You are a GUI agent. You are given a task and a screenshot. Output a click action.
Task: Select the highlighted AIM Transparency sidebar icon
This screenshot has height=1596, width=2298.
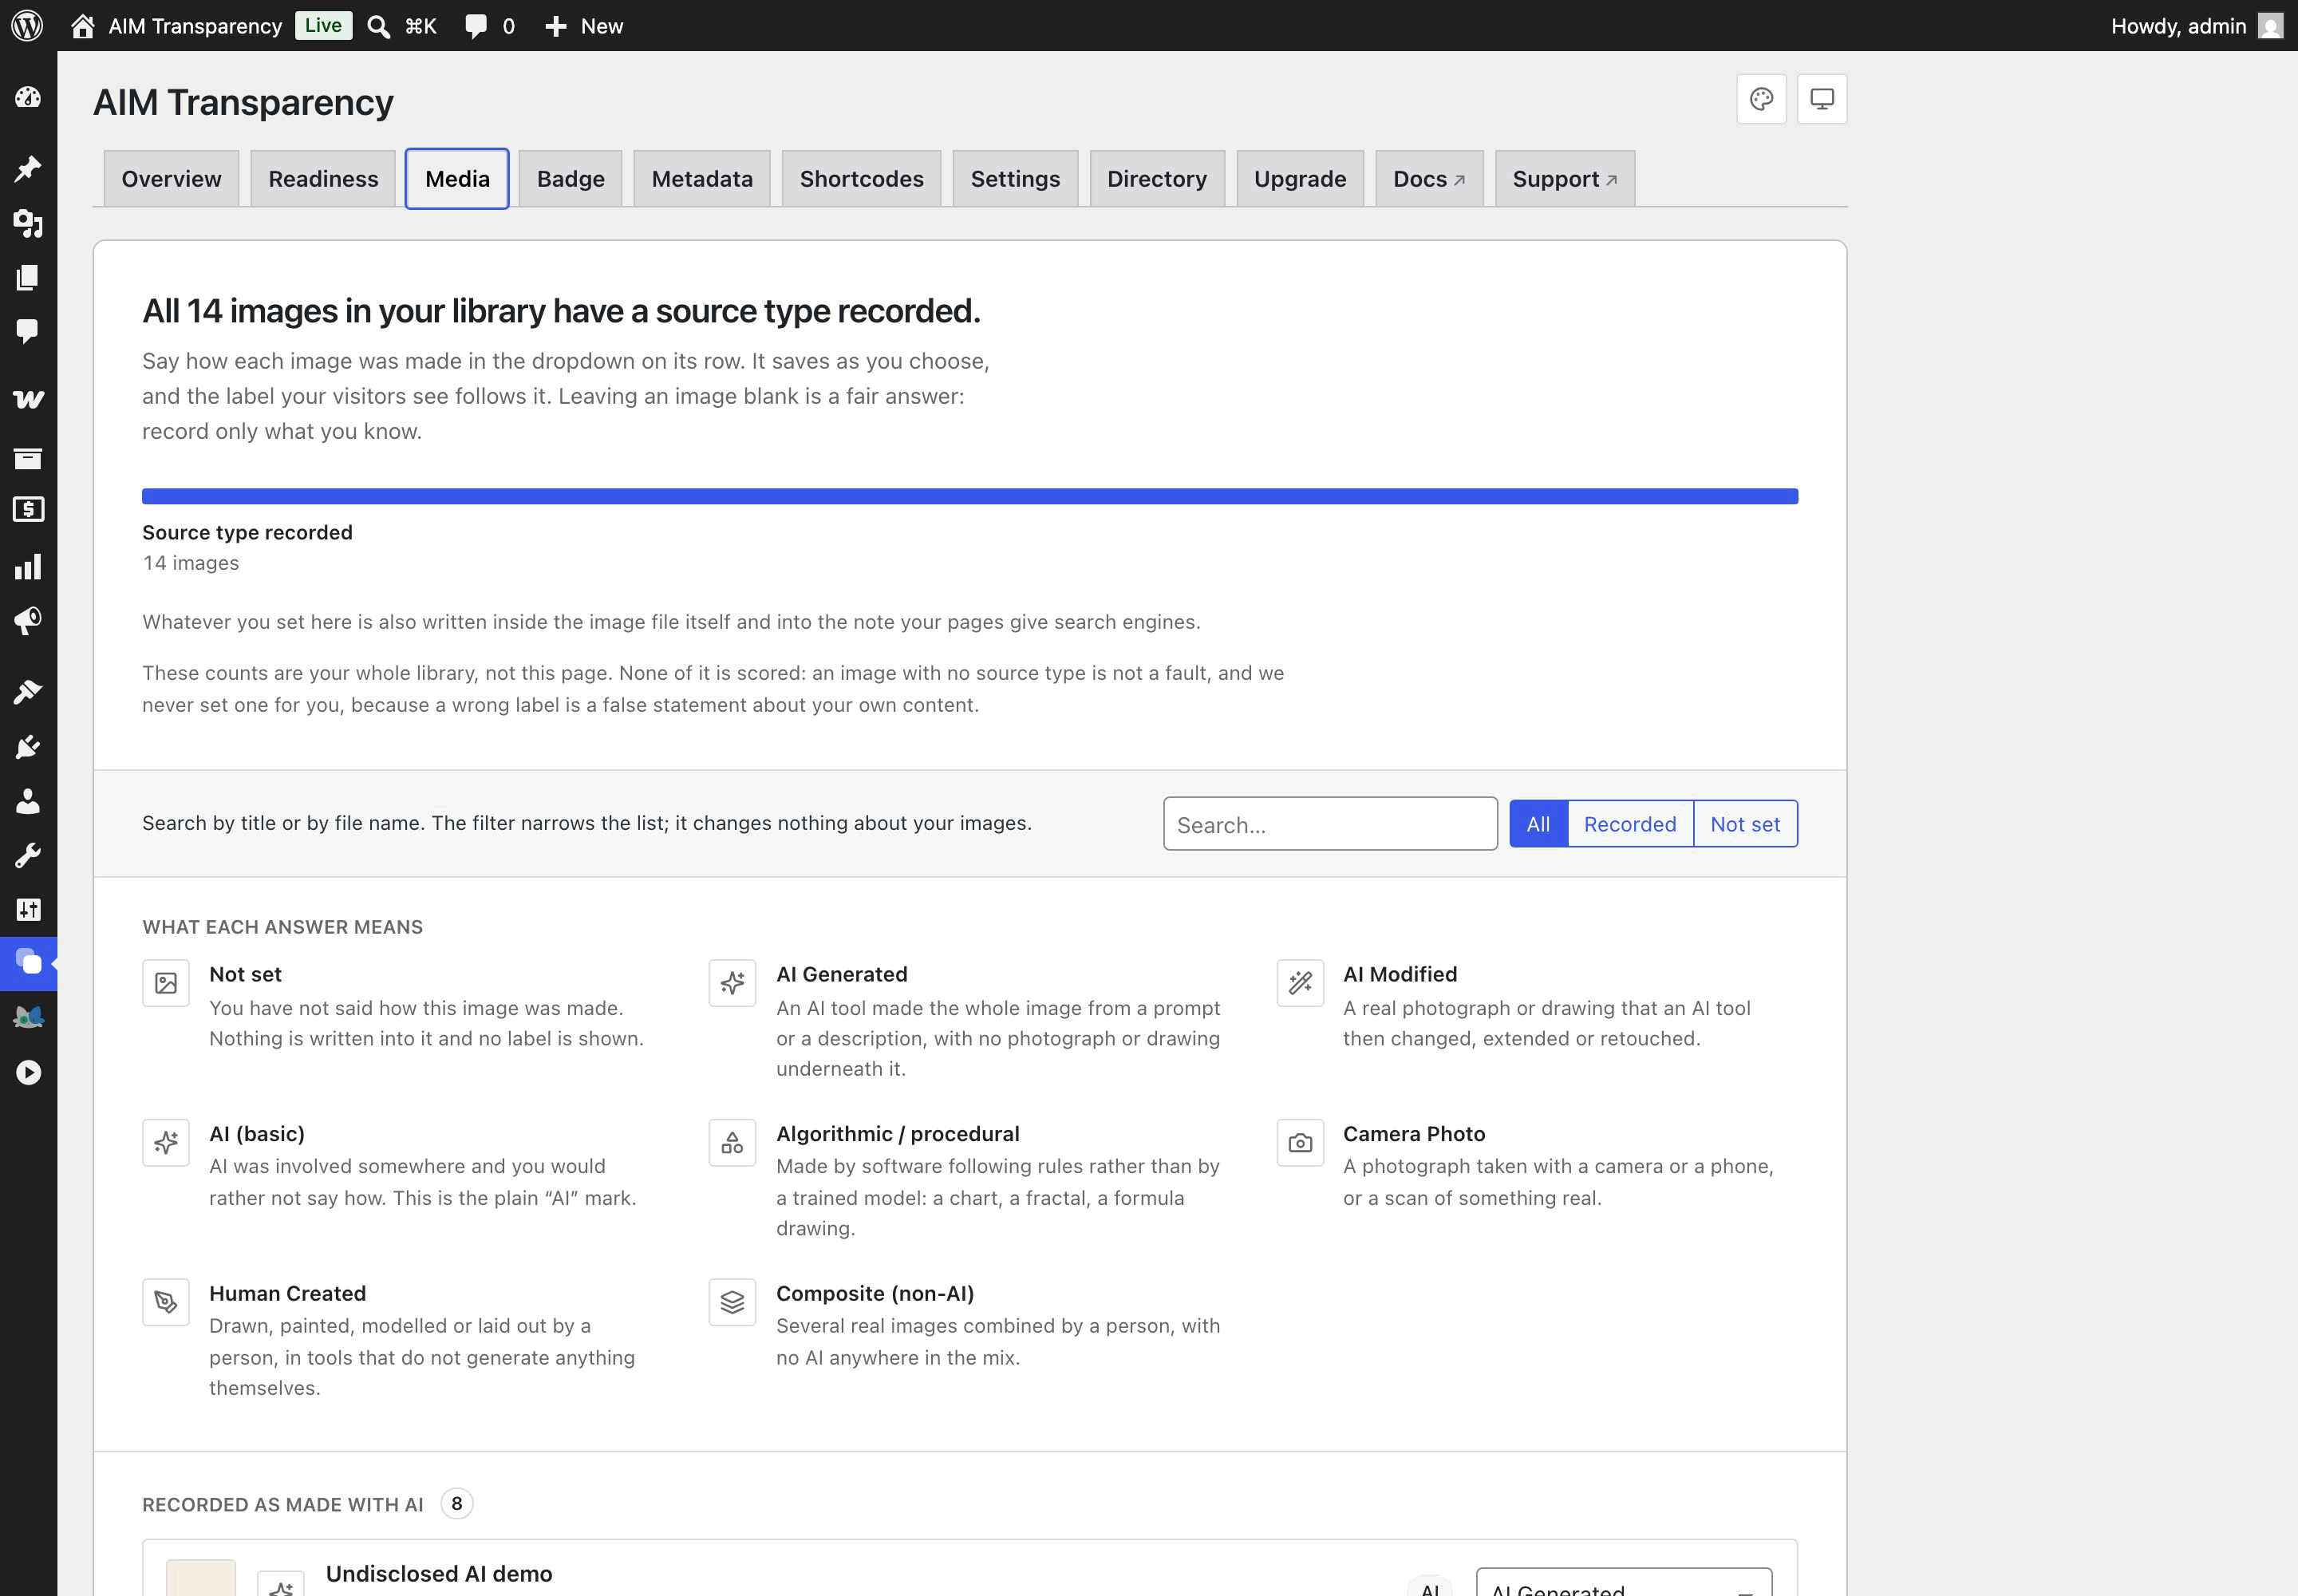coord(28,963)
